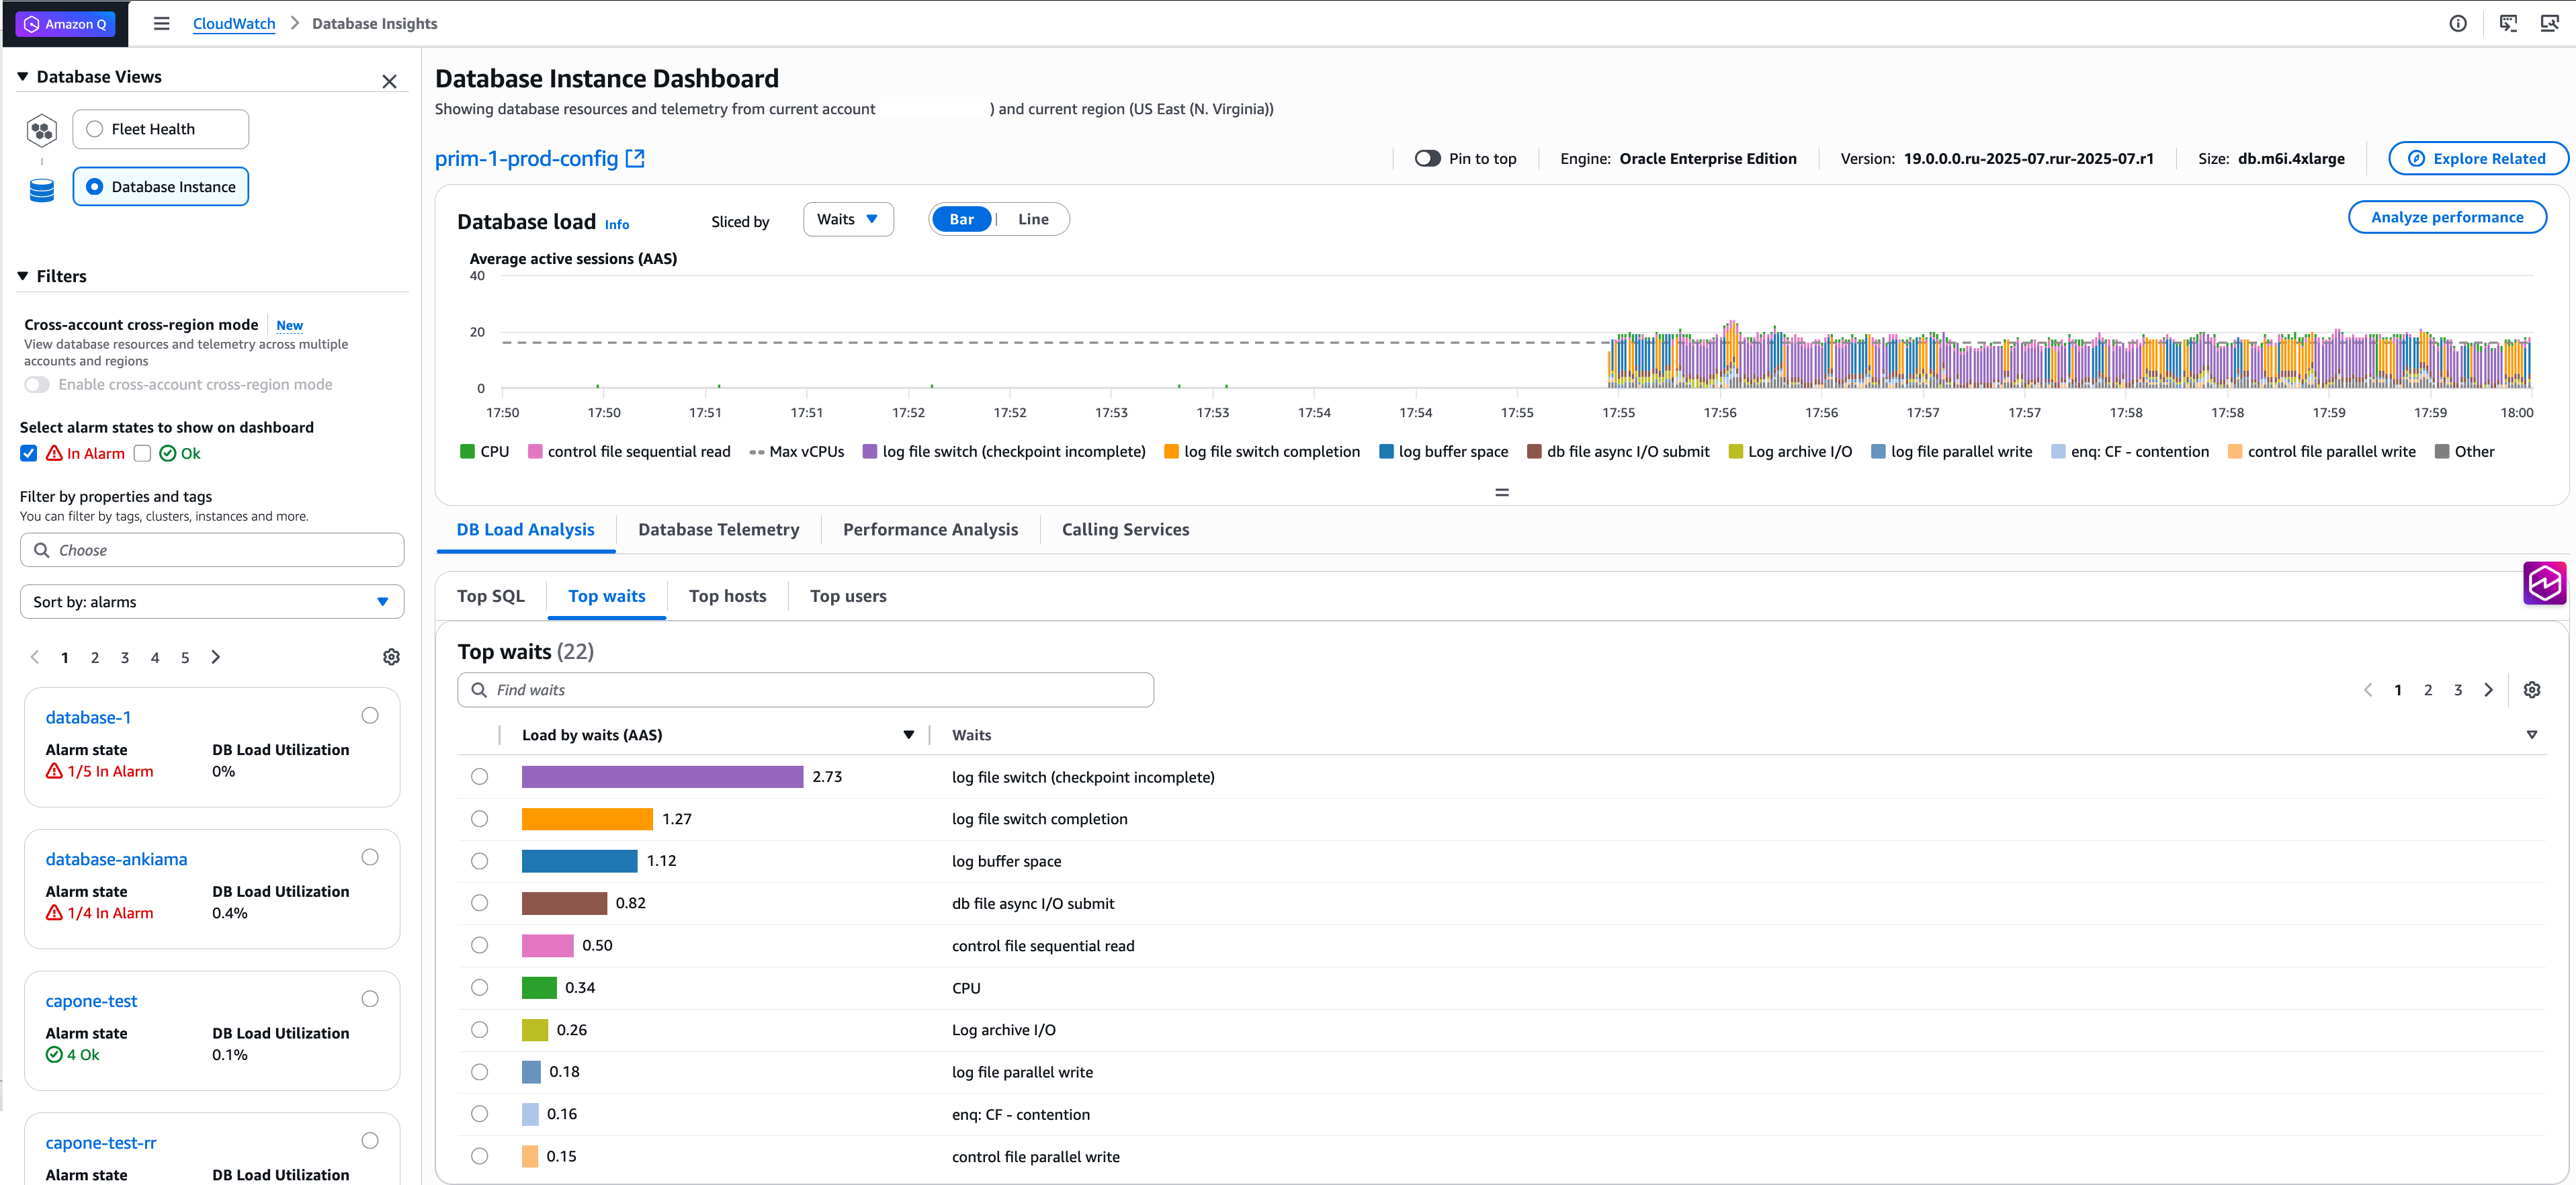Image resolution: width=2576 pixels, height=1185 pixels.
Task: Click the In Alarm warning triangle icon
Action: tap(54, 453)
